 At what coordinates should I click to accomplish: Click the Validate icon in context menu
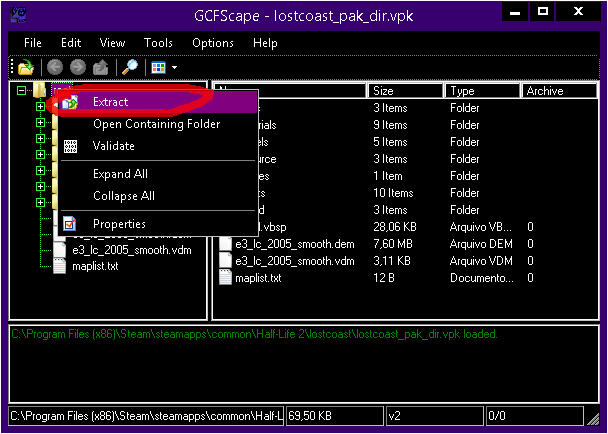(x=70, y=146)
